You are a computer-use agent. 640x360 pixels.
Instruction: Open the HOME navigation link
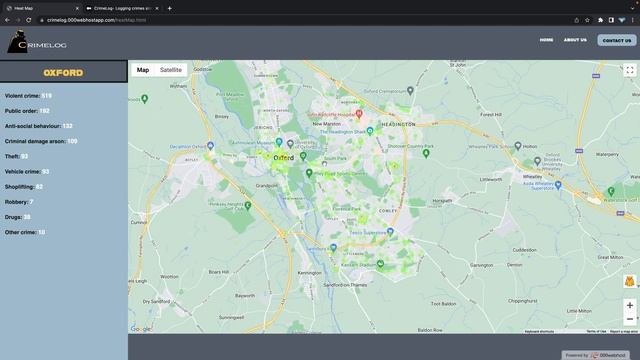click(546, 40)
